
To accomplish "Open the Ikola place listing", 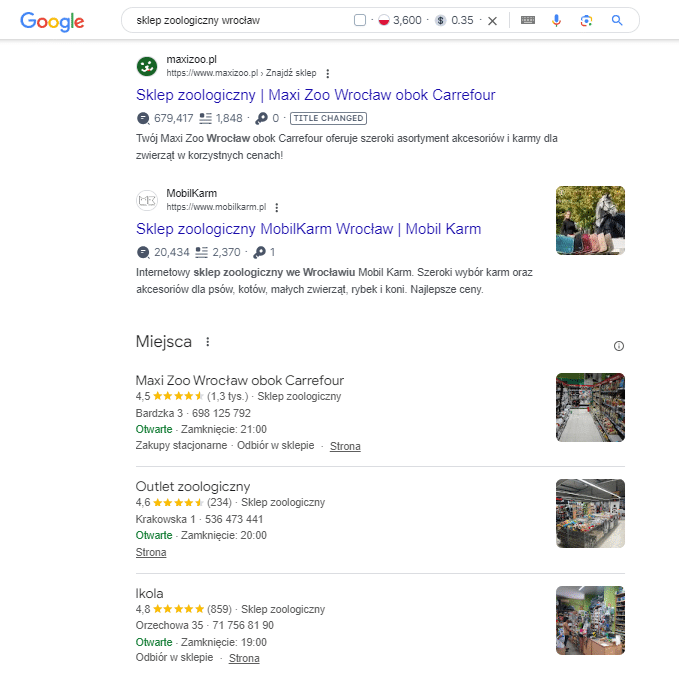I will click(149, 593).
